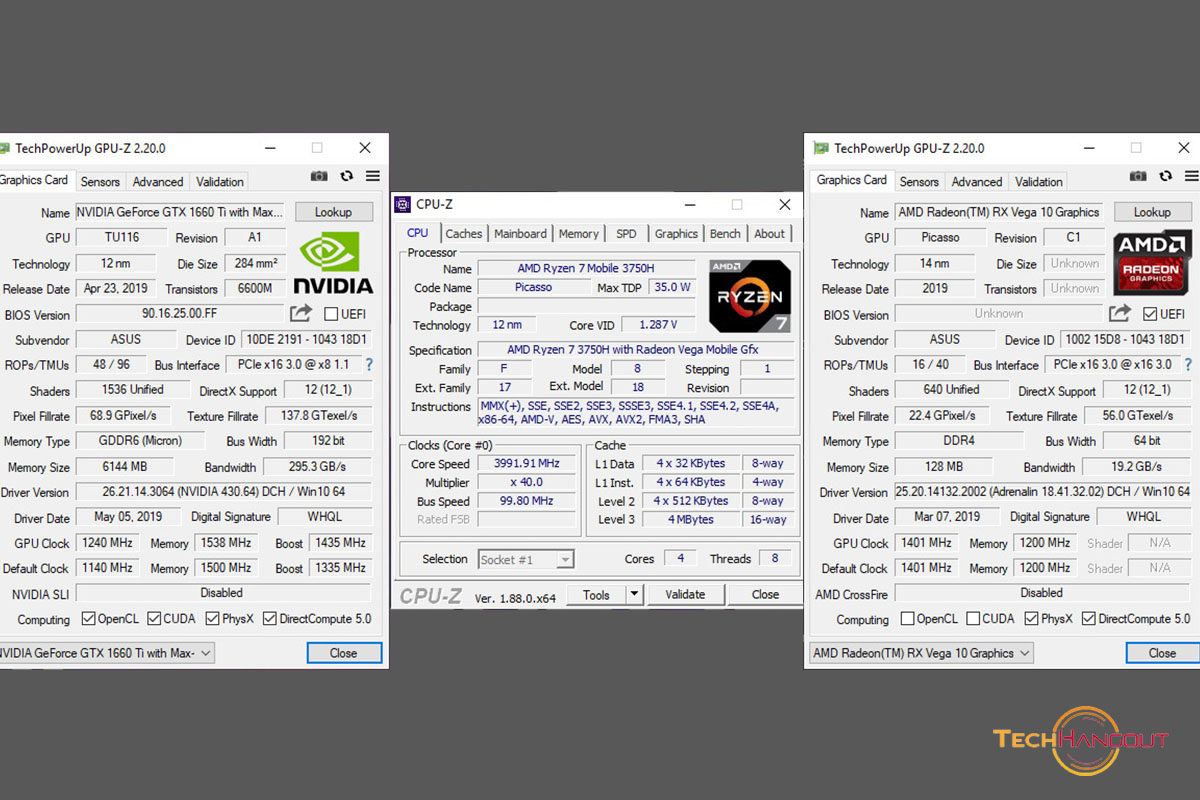Click Memory Type GDDR6 (Micron) field
This screenshot has width=1200, height=800.
(140, 441)
